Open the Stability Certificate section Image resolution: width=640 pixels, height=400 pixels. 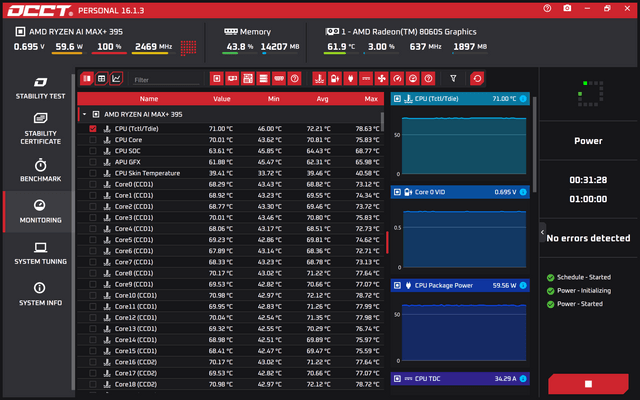pos(40,129)
